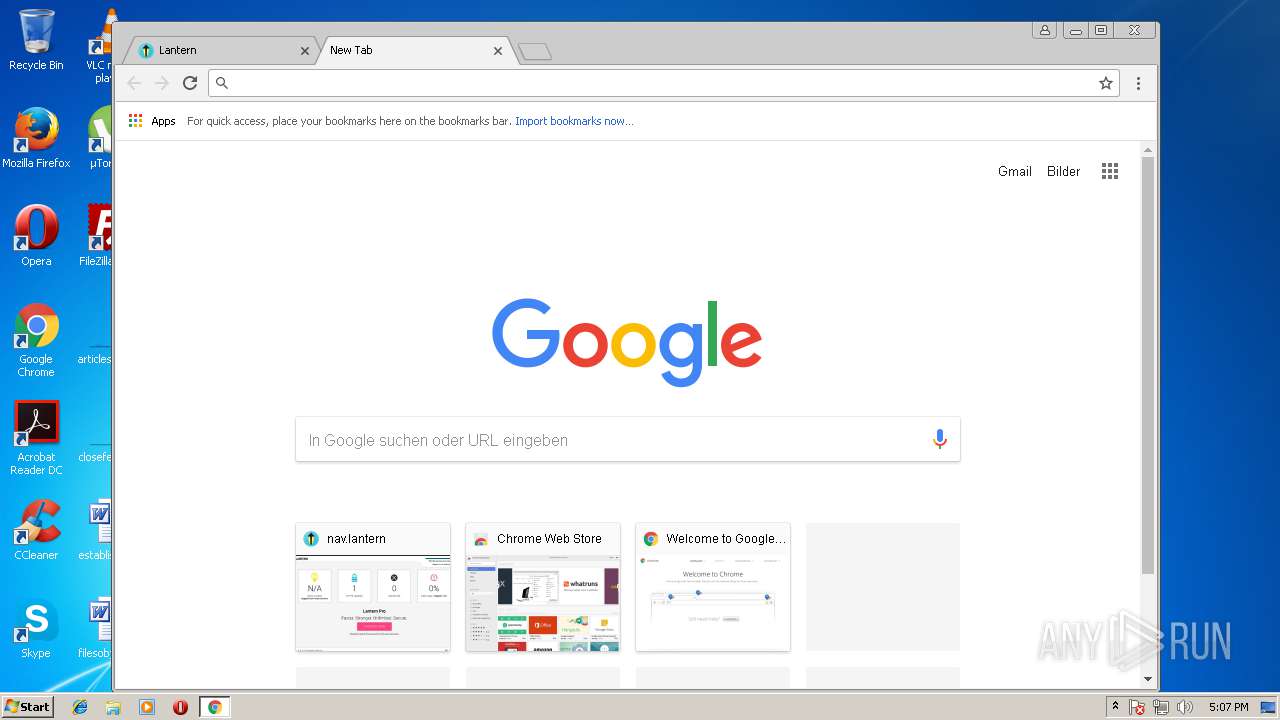Screen dimensions: 1280x720
Task: Click the page scrollbar down arrow
Action: 1148,679
